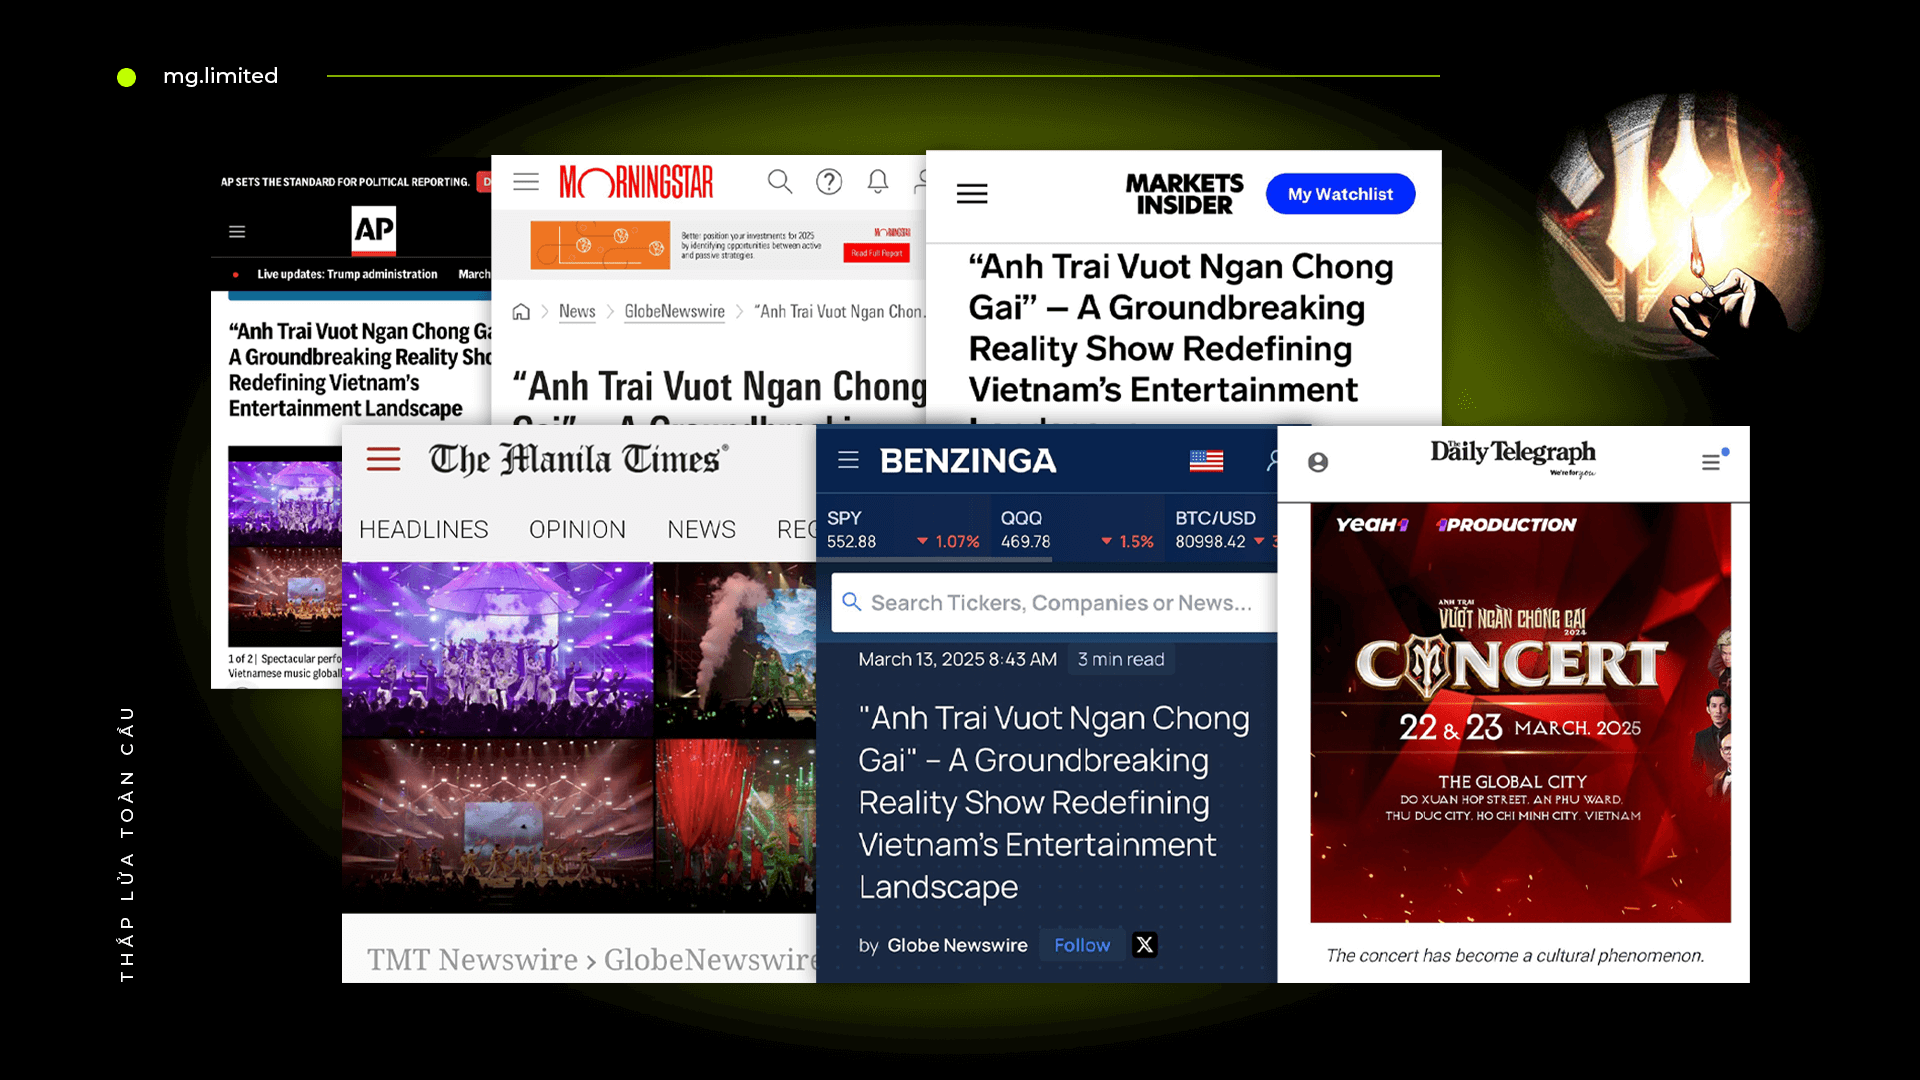This screenshot has width=1920, height=1080.
Task: Click the Daily Telegraph logo
Action: [1513, 457]
